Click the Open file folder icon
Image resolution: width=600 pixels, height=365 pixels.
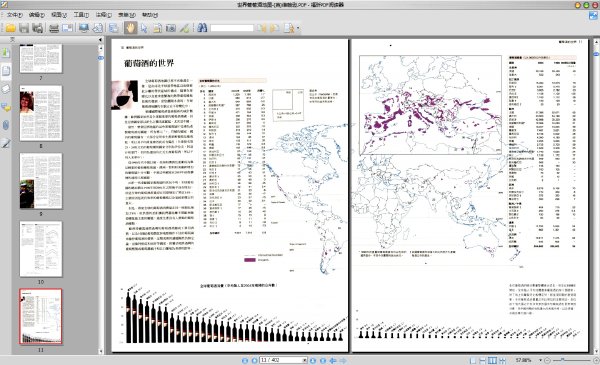[x=10, y=28]
